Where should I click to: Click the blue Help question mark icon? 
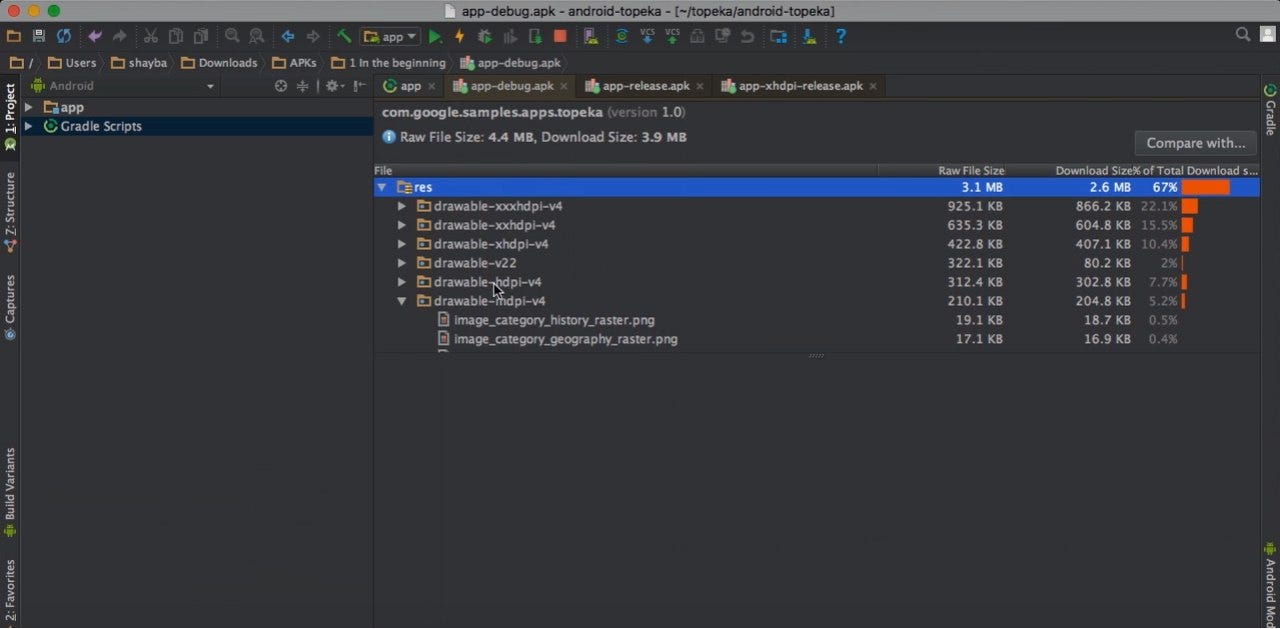pos(841,36)
